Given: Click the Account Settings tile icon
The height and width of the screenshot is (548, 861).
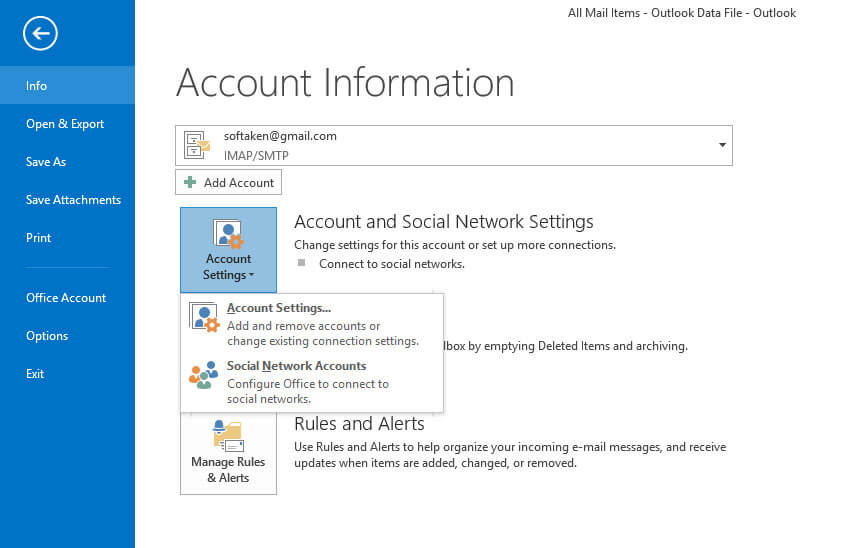Looking at the screenshot, I should 228,234.
